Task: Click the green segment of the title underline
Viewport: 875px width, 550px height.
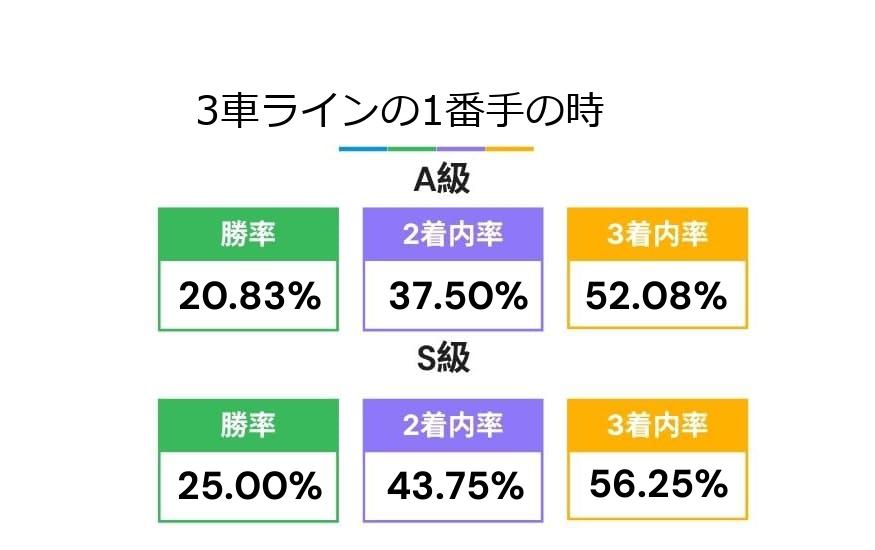Action: [x=412, y=149]
